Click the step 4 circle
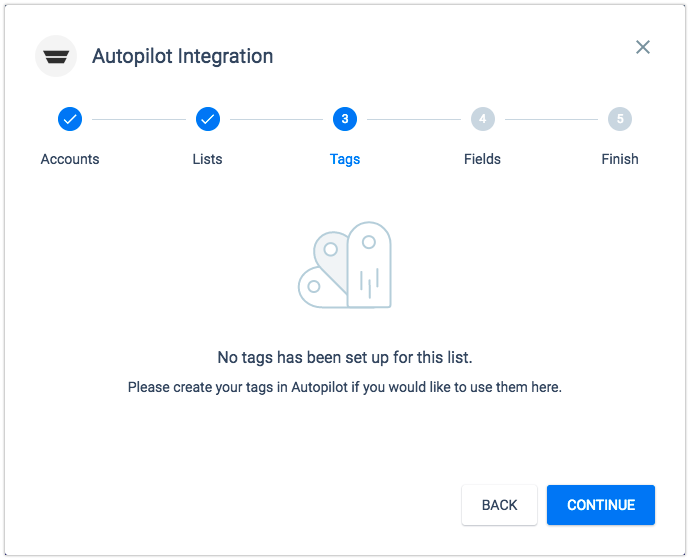Screen dimensions: 690x560 (483, 119)
